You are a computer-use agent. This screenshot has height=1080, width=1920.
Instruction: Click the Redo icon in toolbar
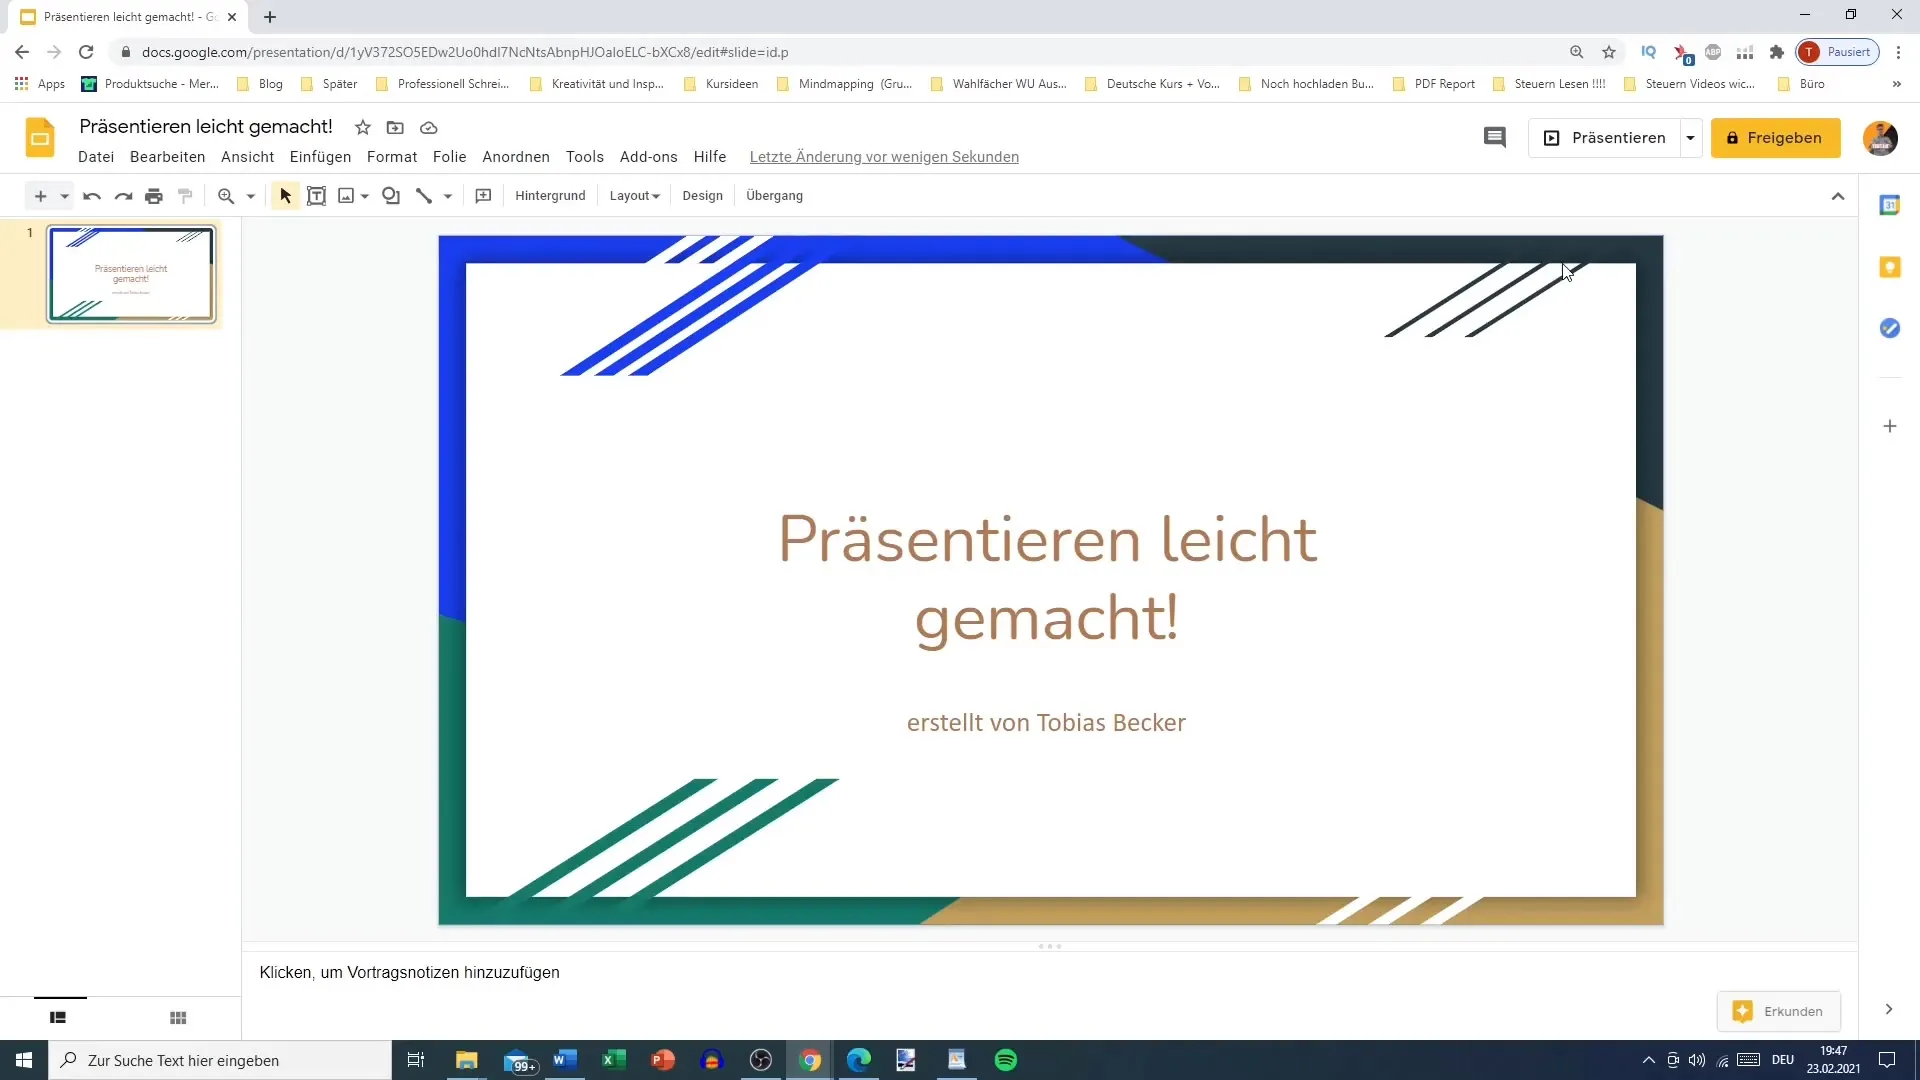123,195
